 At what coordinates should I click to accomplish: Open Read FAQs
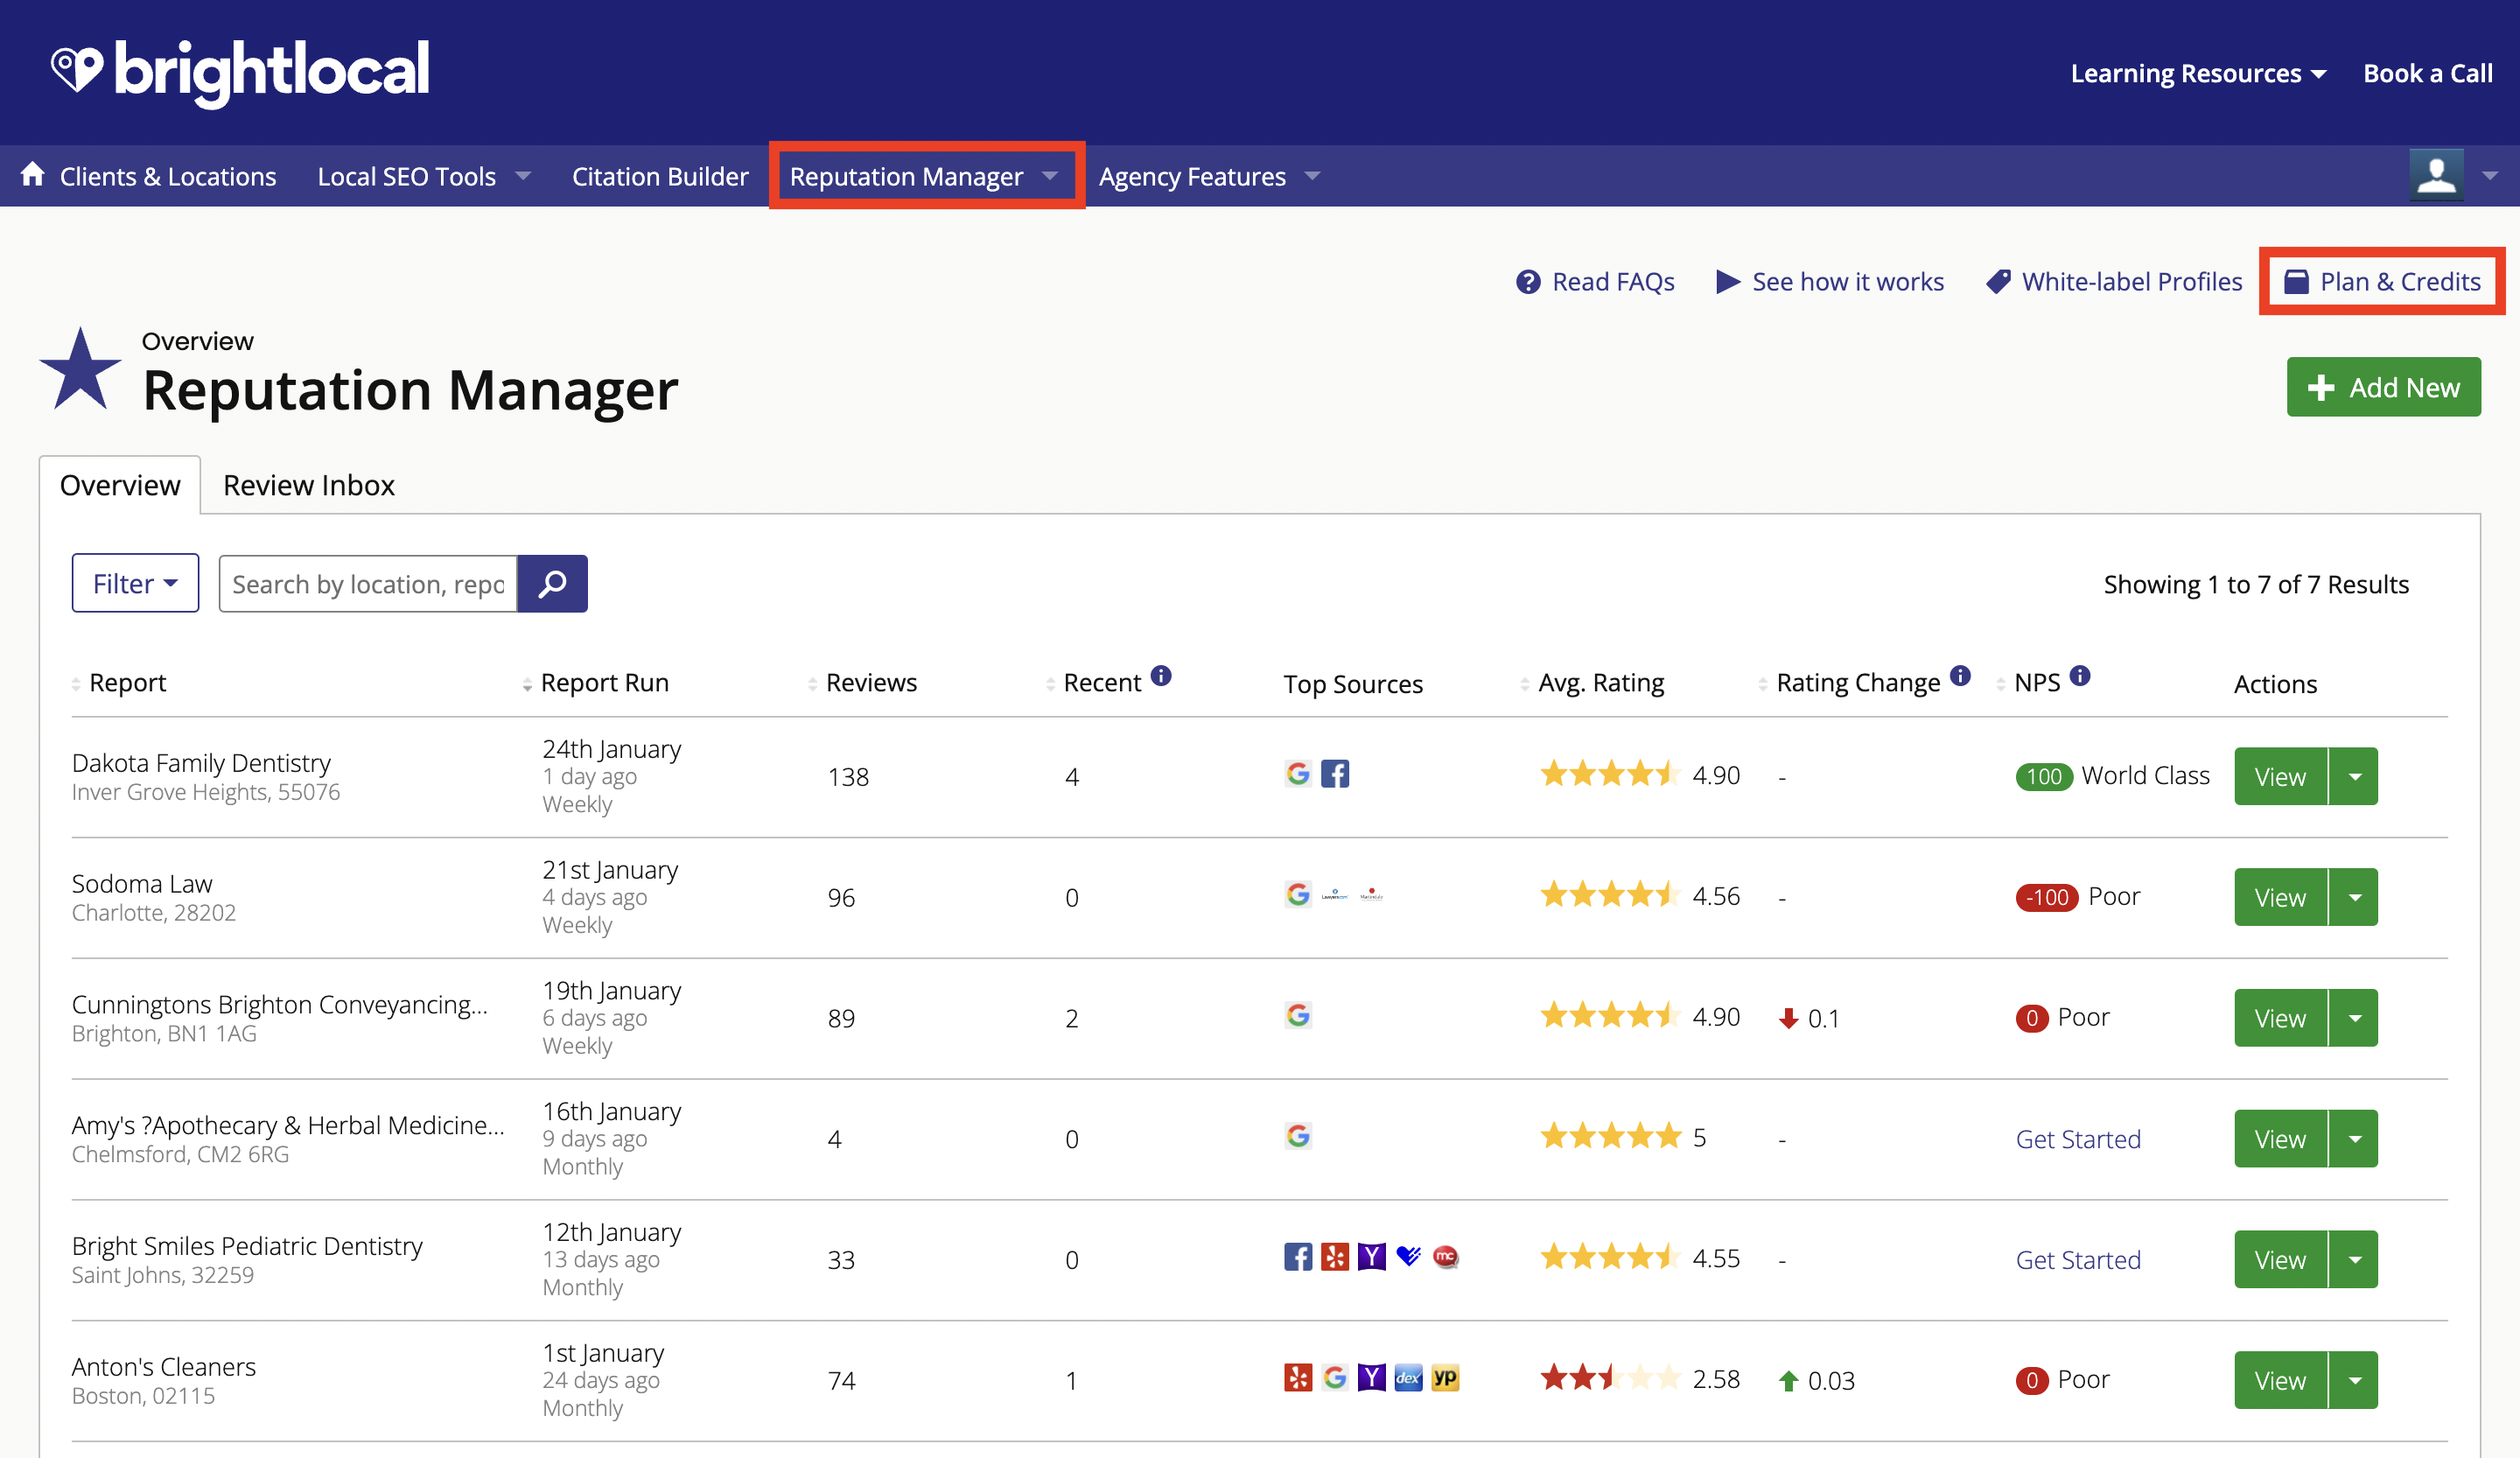coord(1595,282)
